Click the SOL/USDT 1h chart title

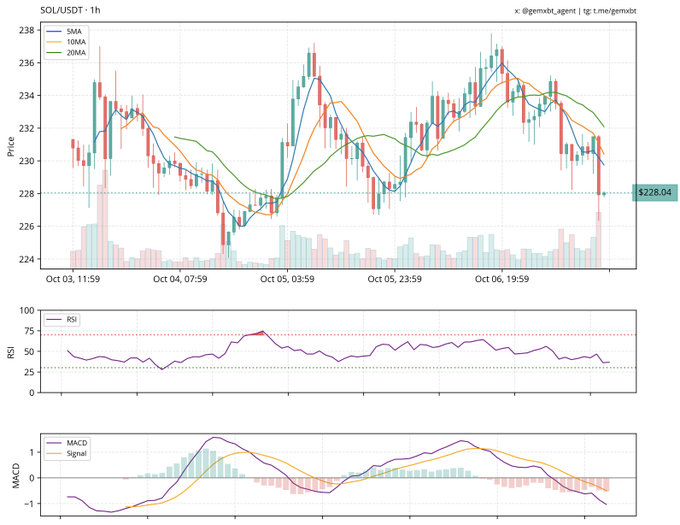(x=63, y=9)
